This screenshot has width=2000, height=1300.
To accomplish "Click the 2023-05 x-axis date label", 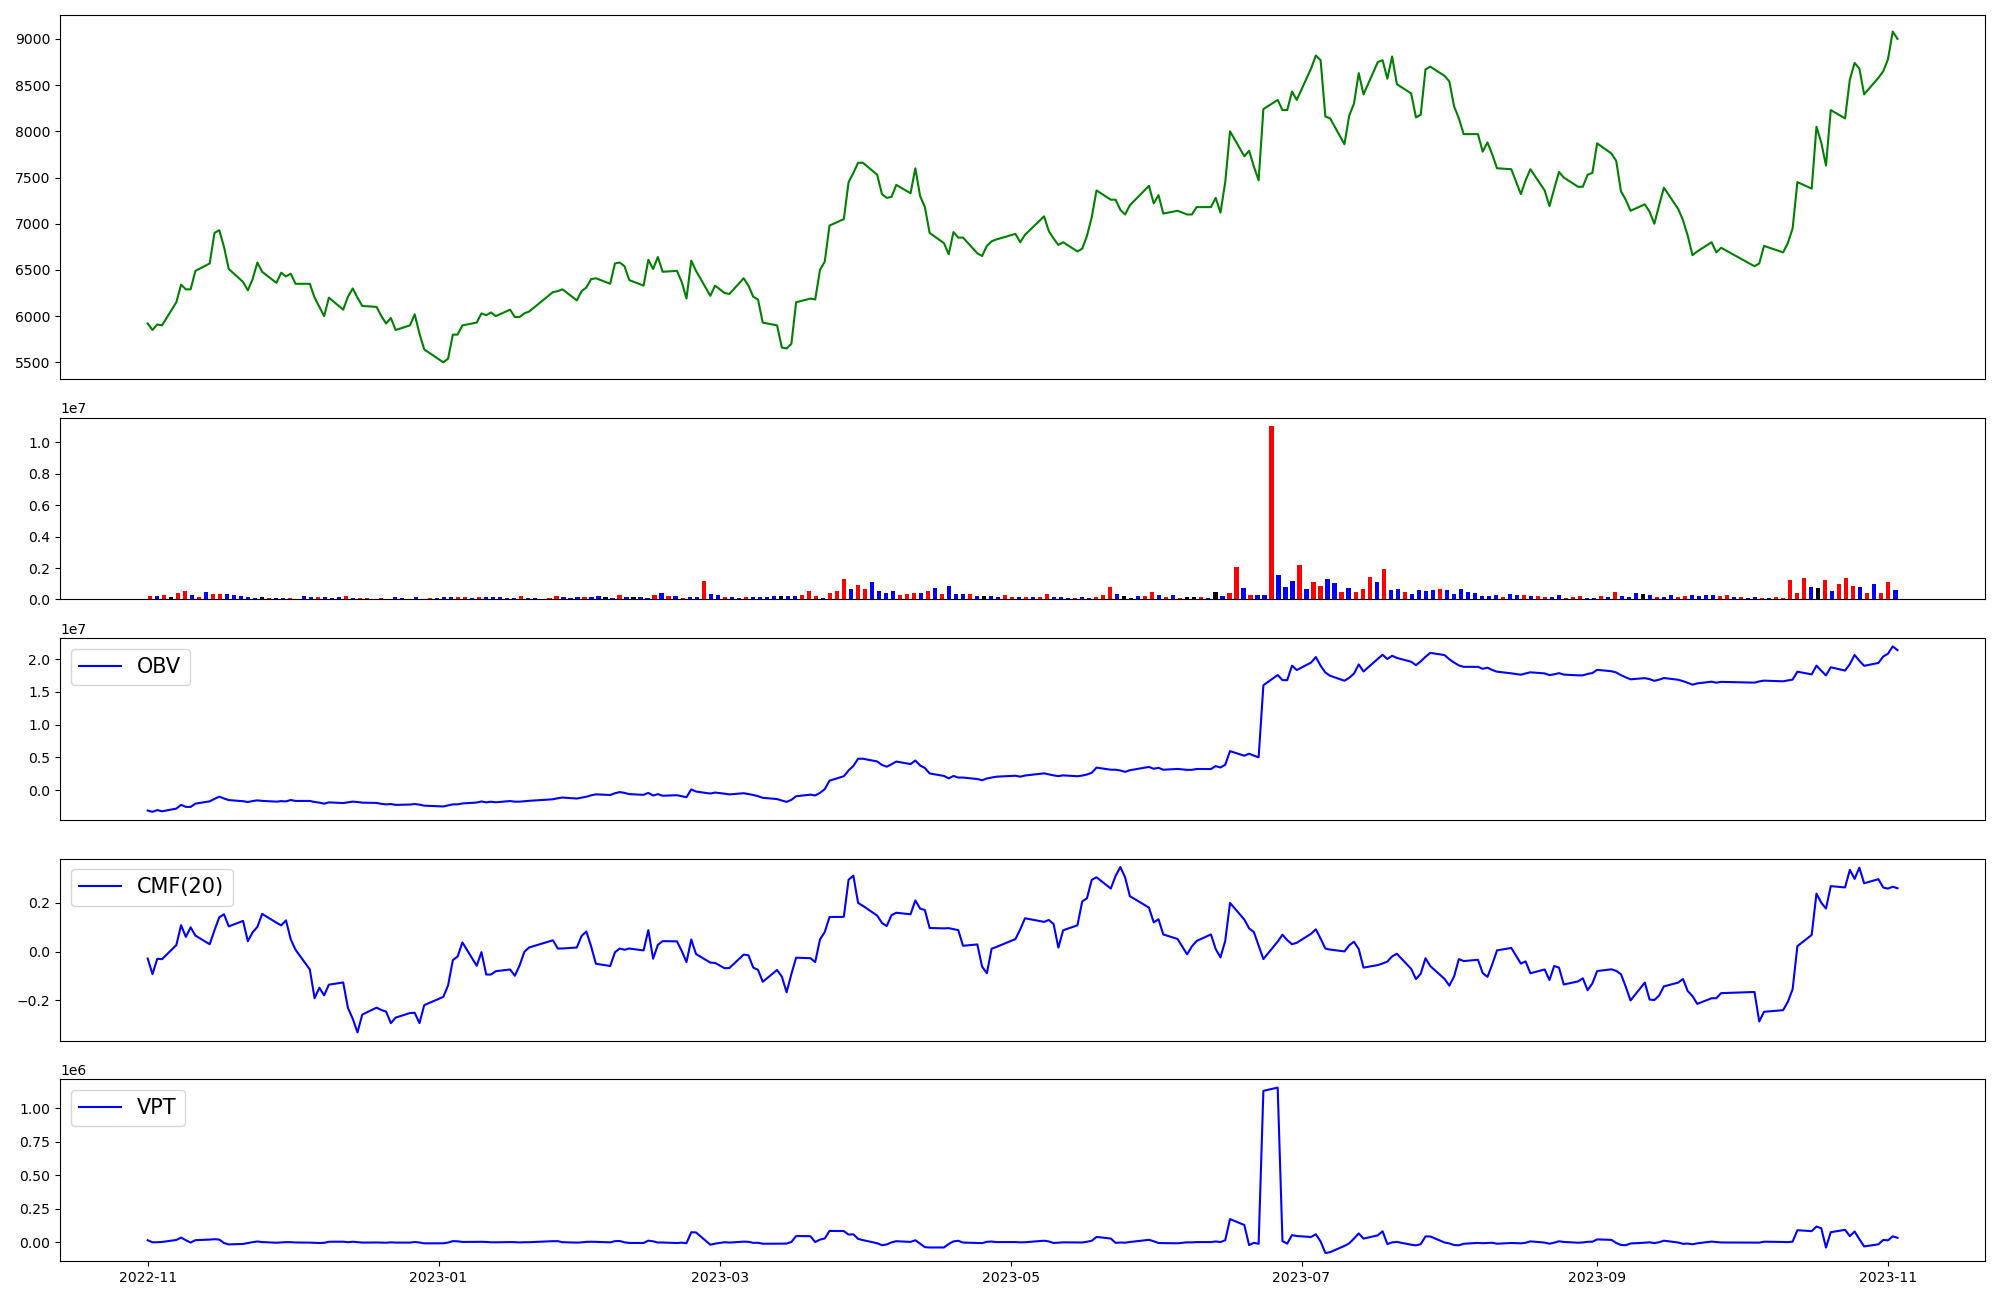I will pyautogui.click(x=1011, y=1277).
